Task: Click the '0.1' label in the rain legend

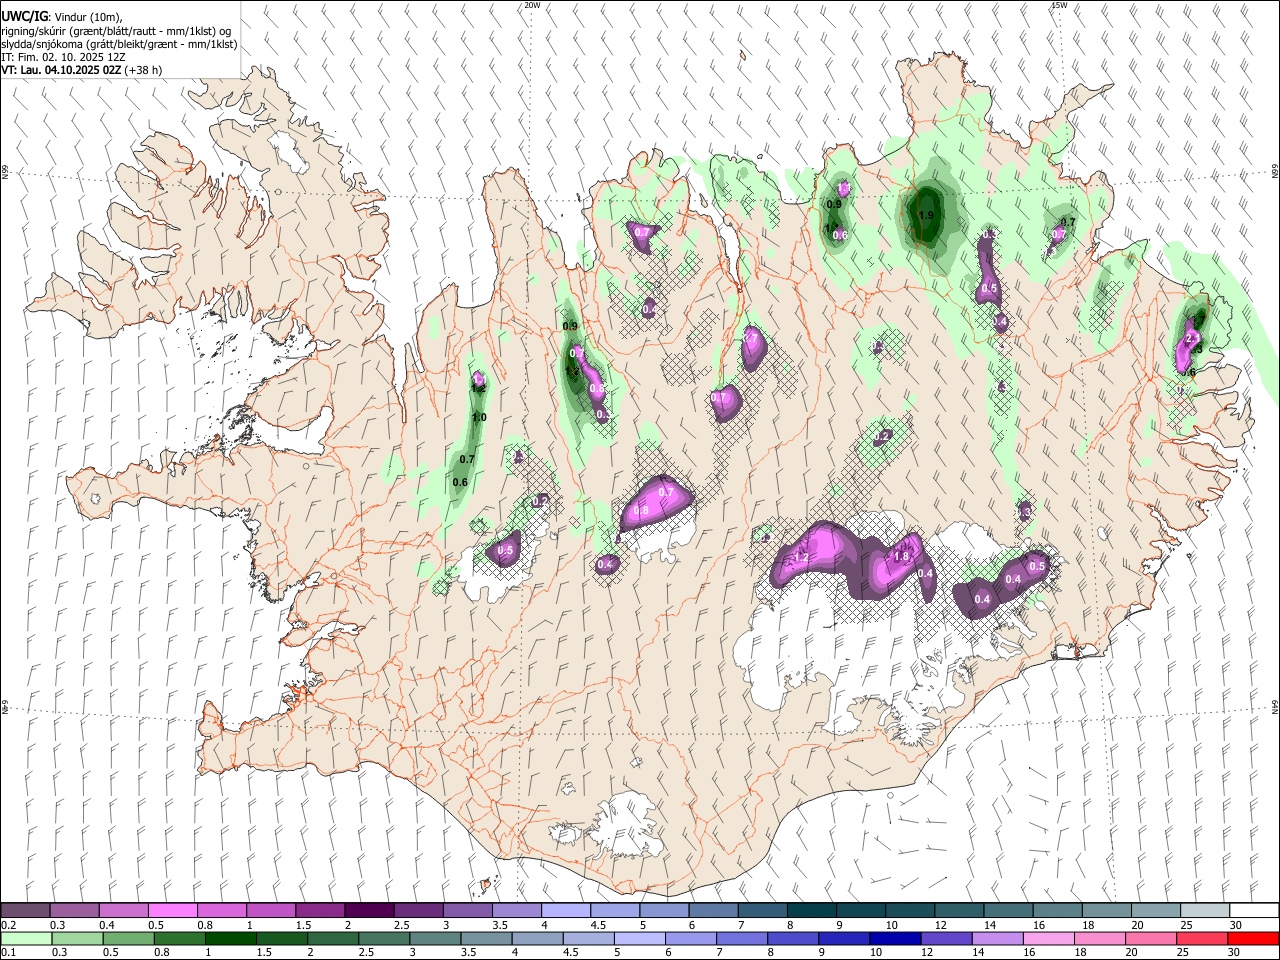Action: [x=8, y=952]
